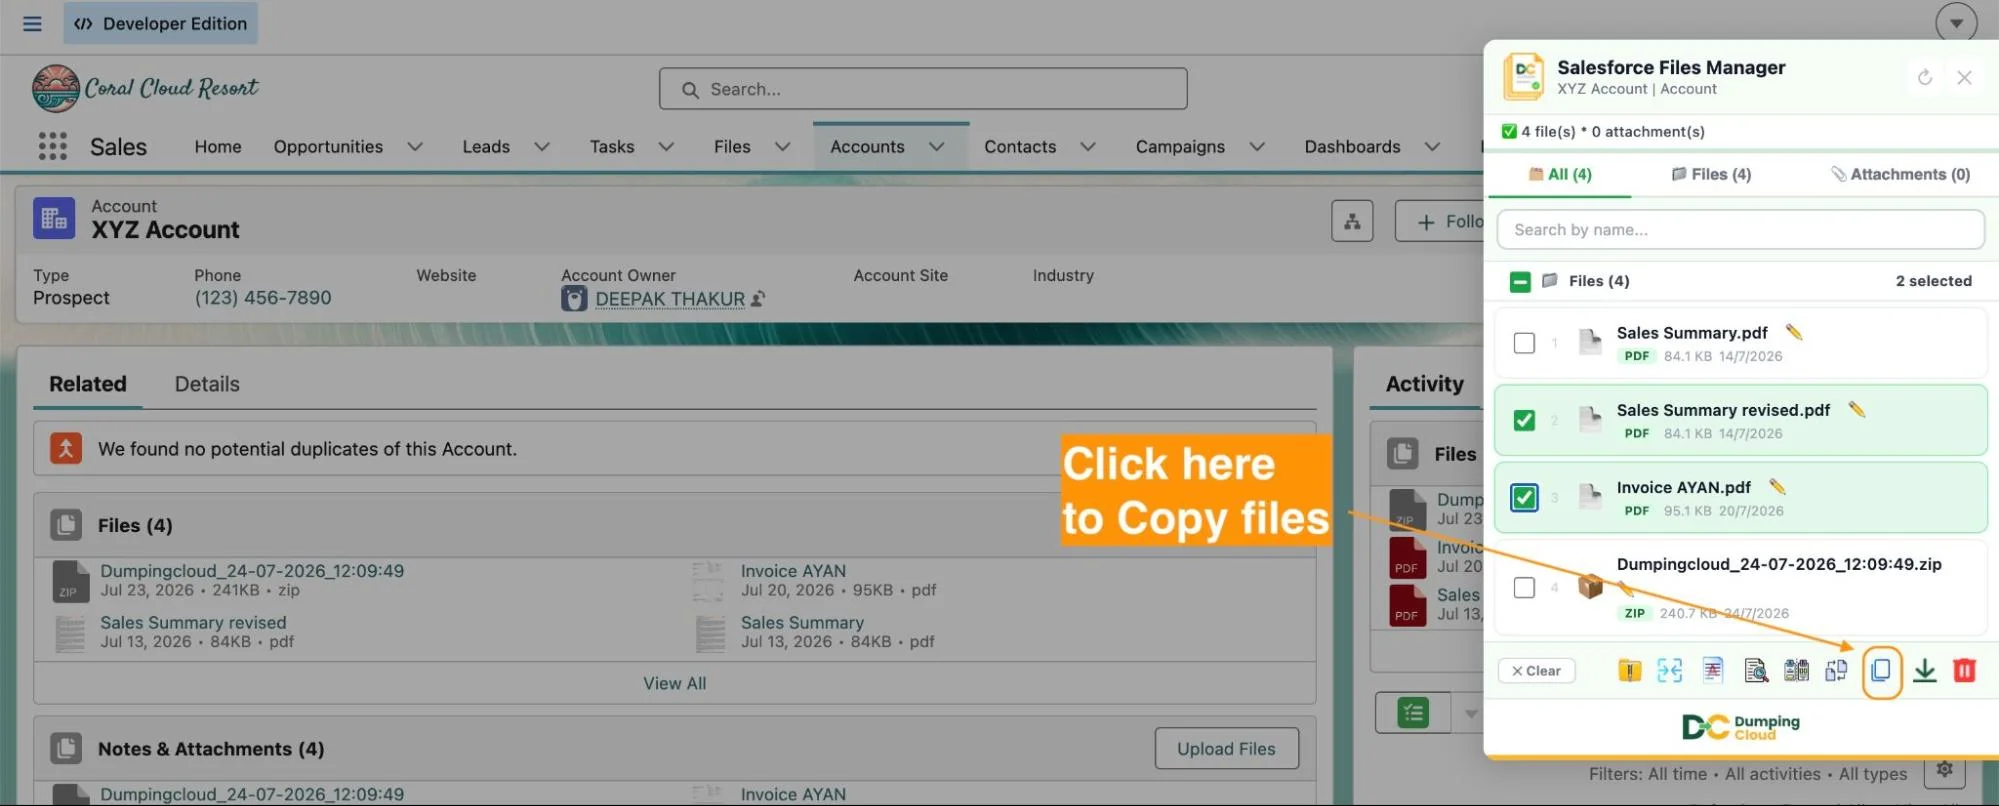
Task: Expand the Campaigns nav dropdown chevron
Action: [1257, 147]
